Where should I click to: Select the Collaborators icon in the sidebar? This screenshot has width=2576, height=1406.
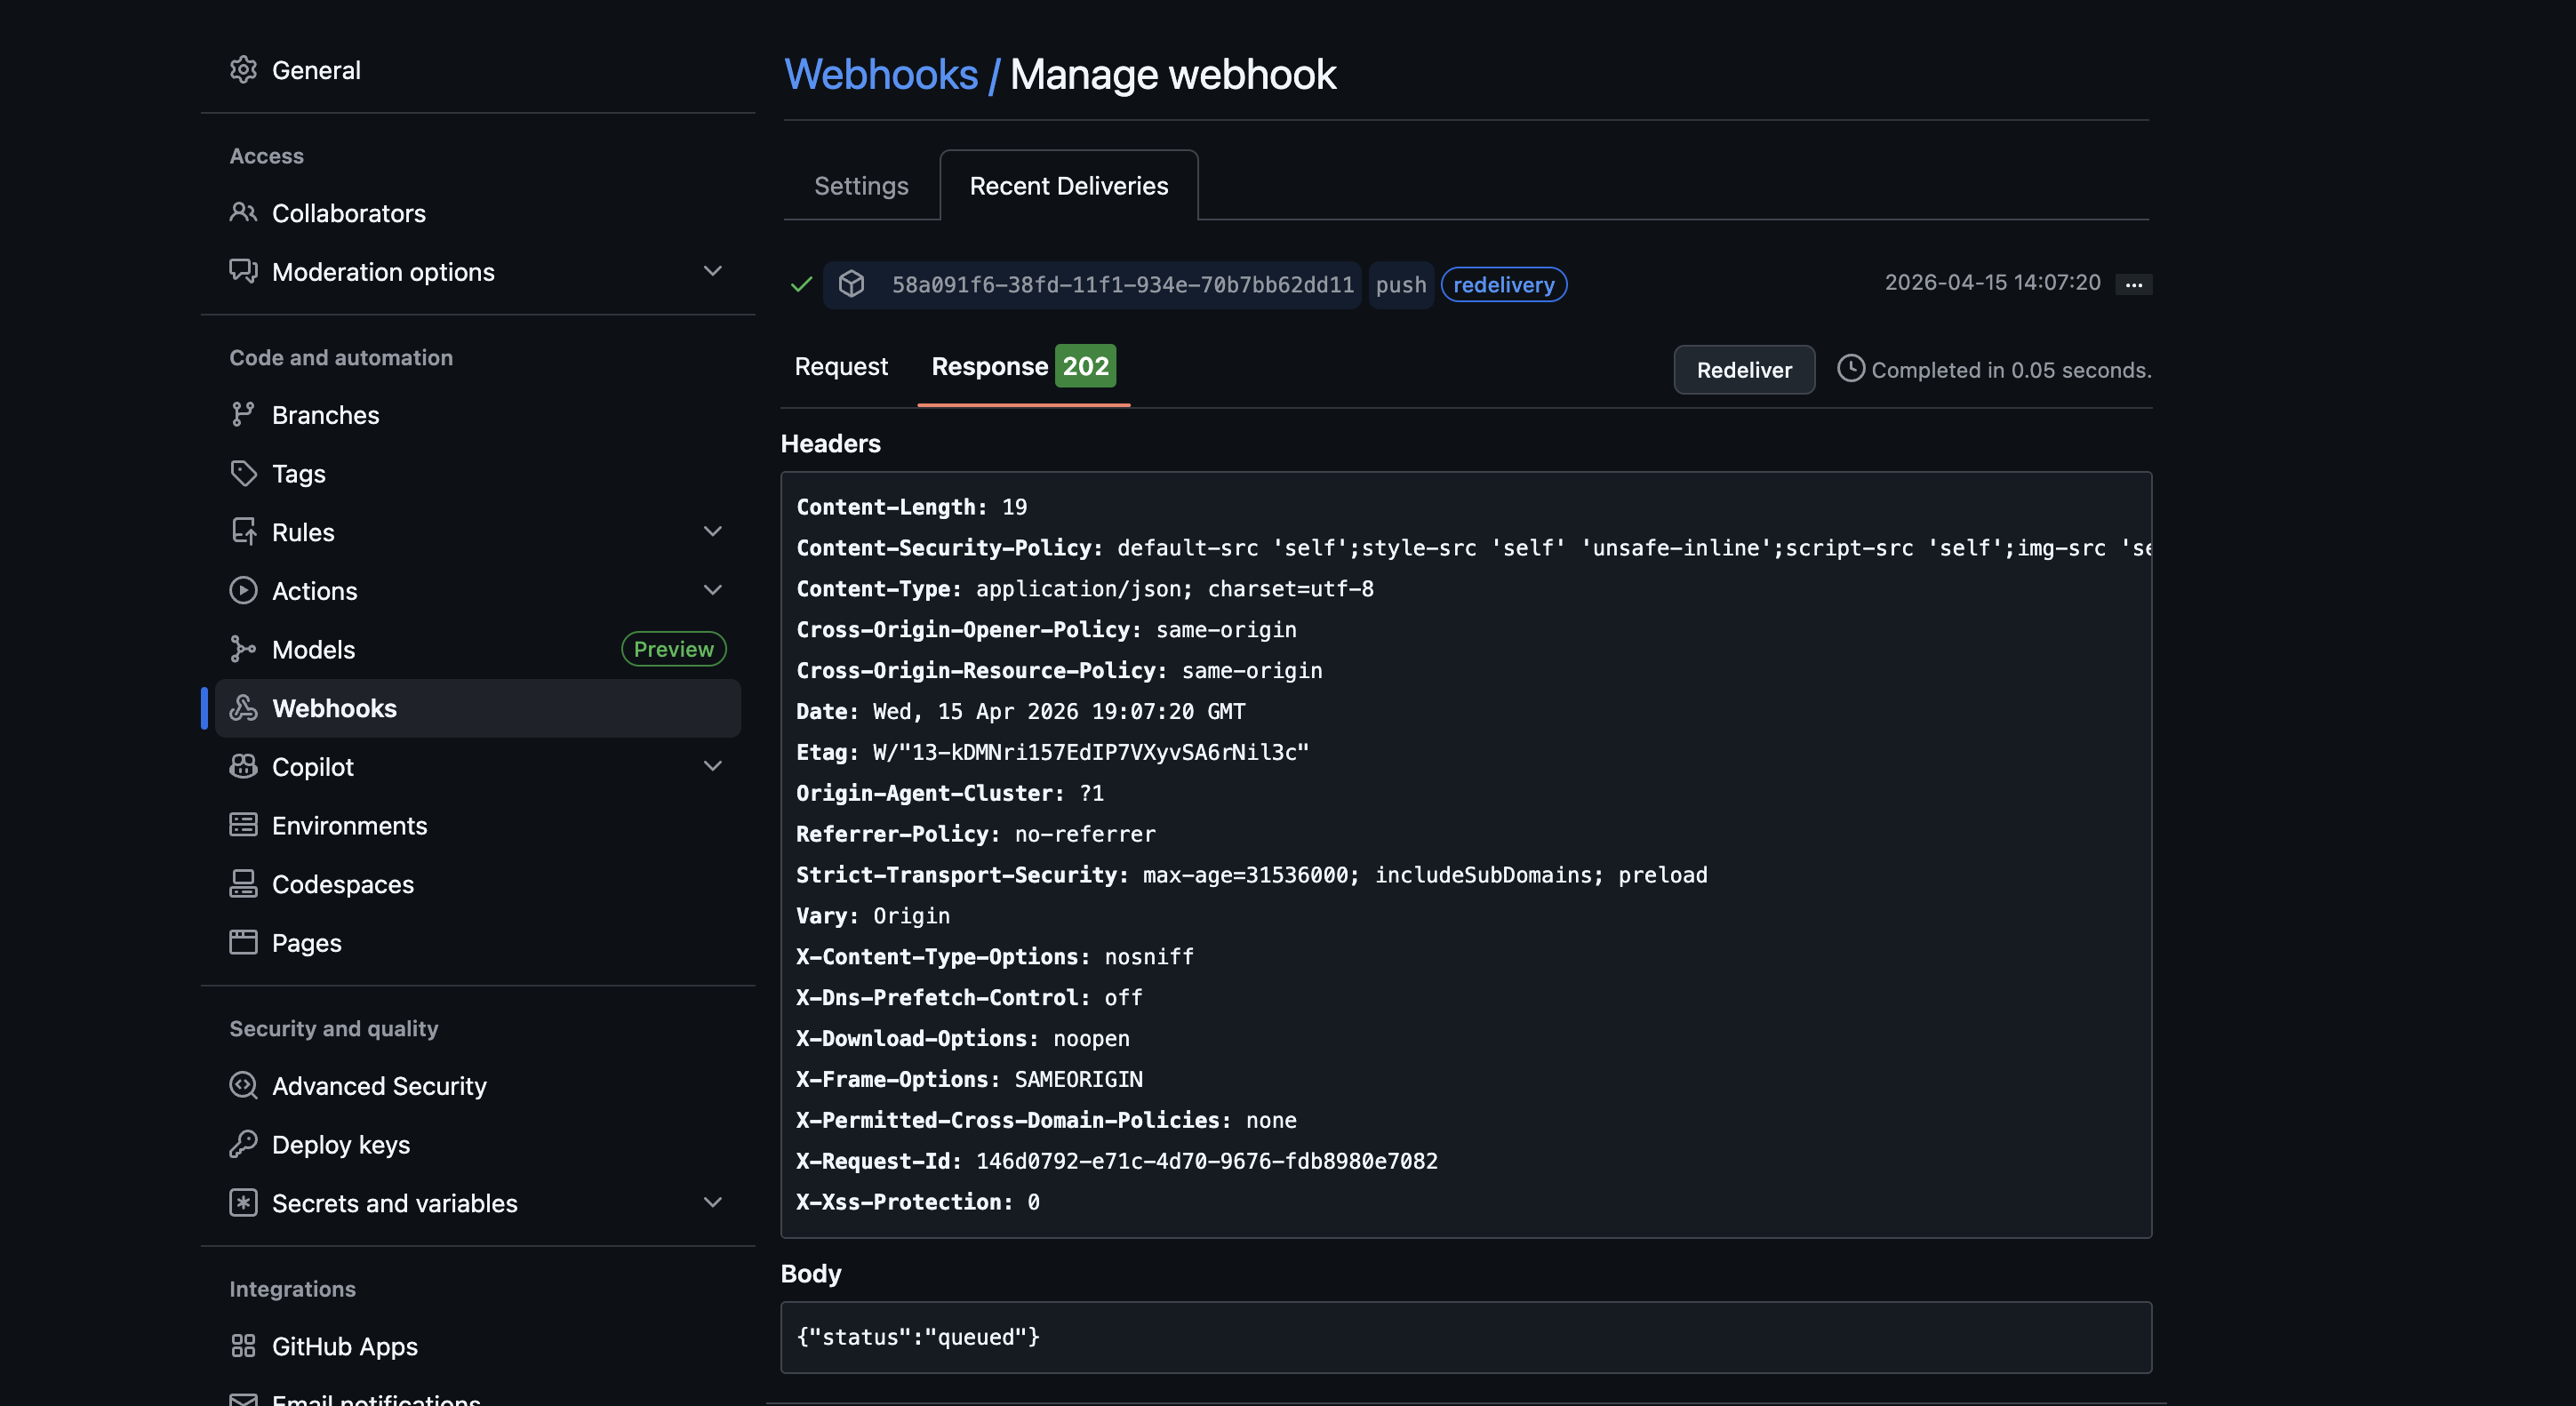tap(243, 212)
